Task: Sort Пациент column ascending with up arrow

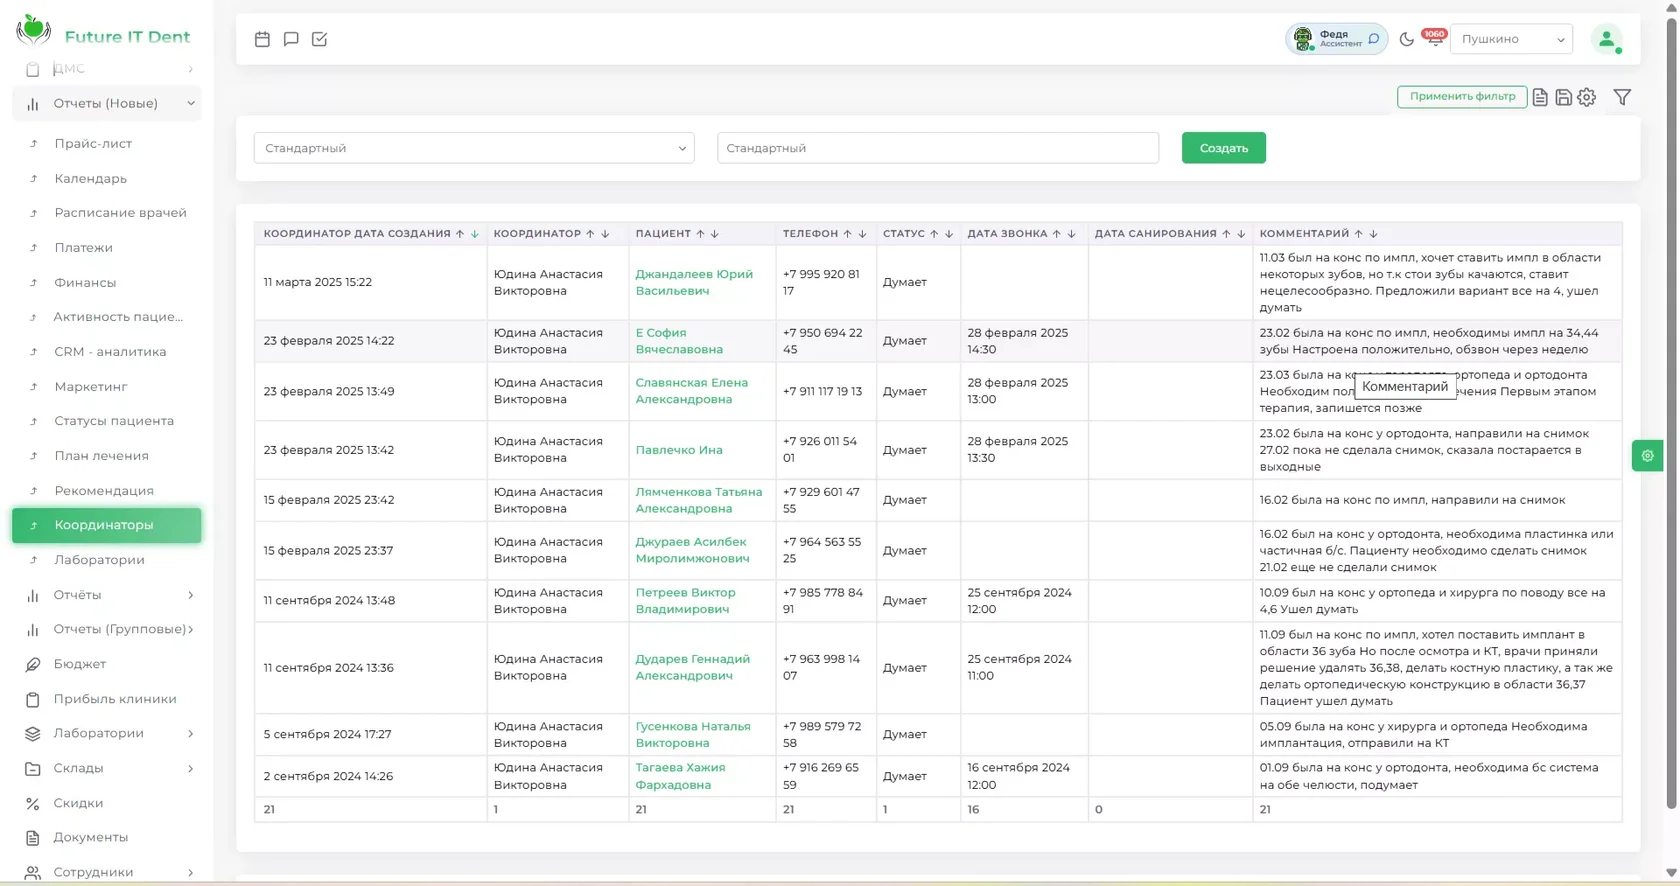Action: tap(700, 234)
